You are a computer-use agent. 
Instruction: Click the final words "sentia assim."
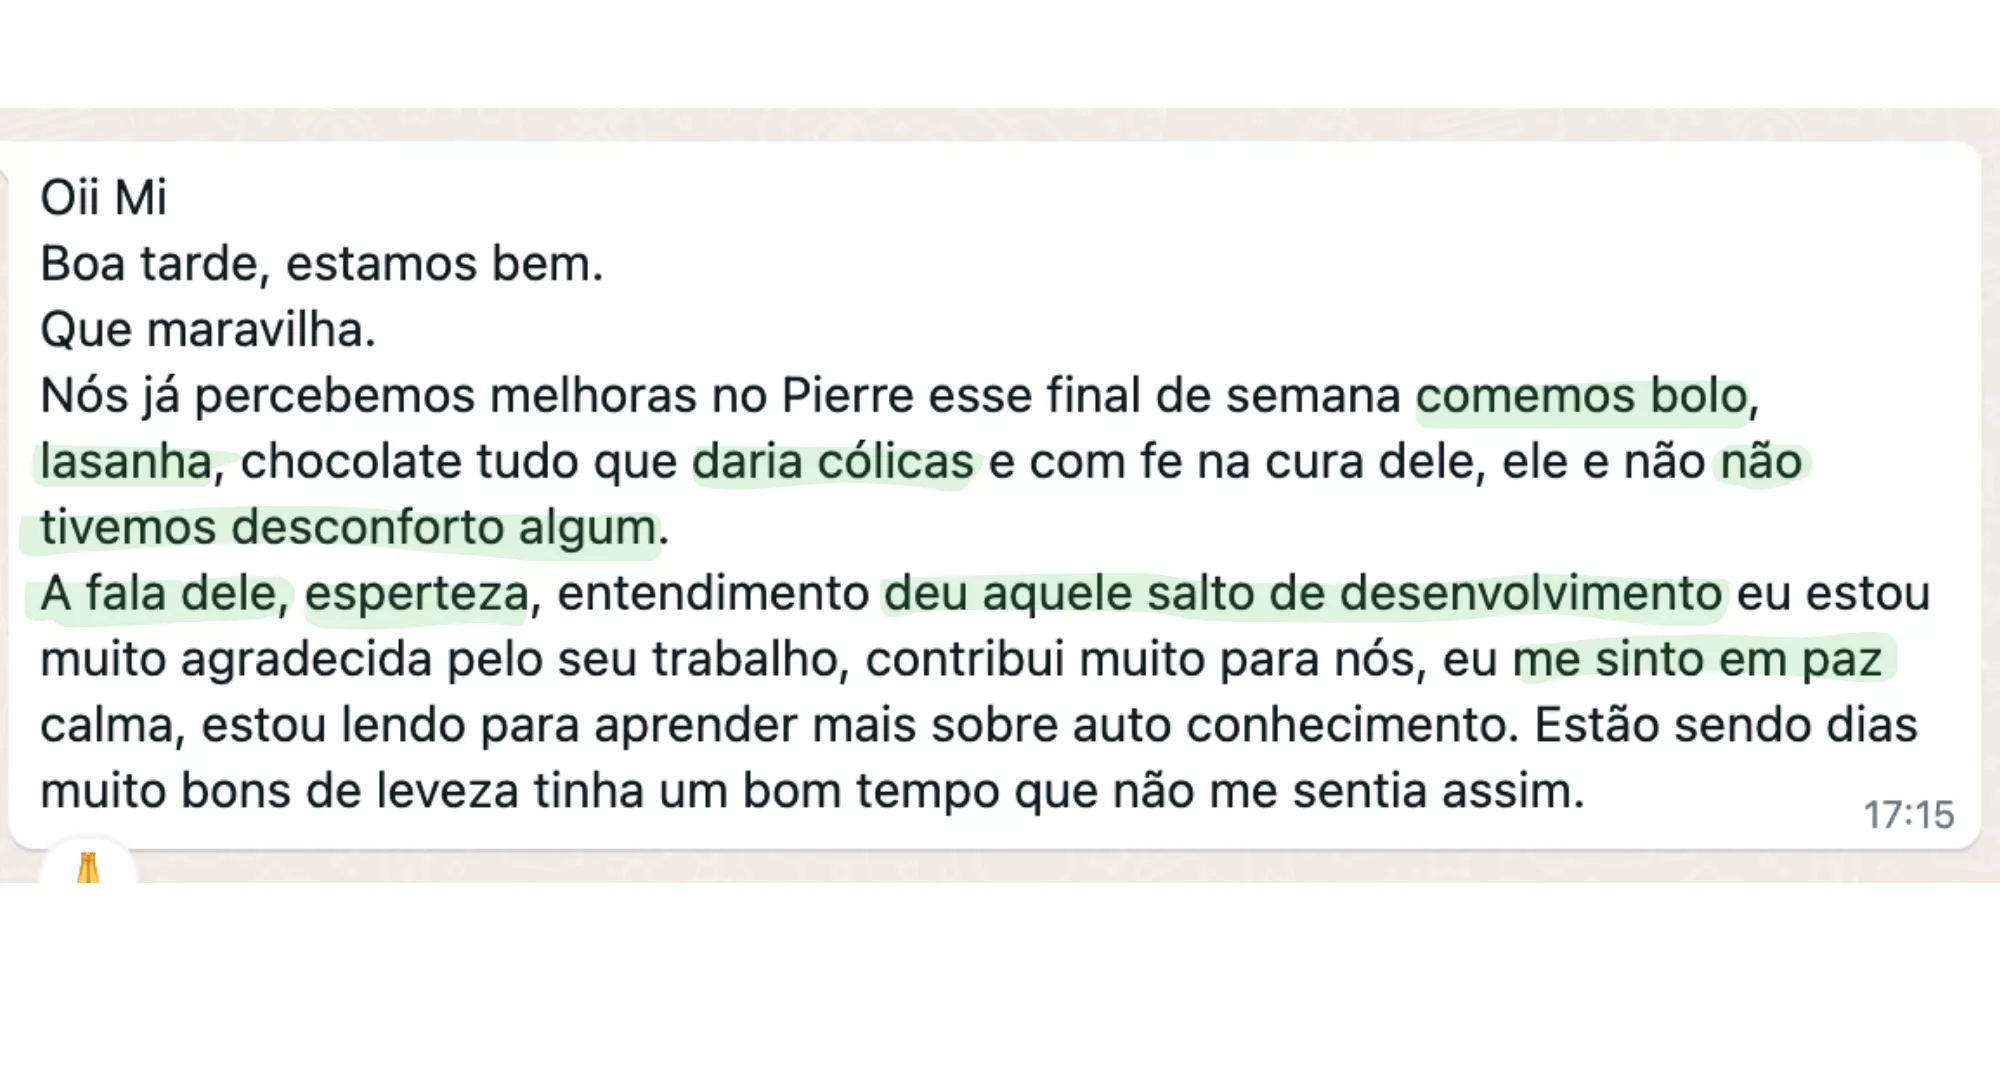(x=1438, y=792)
